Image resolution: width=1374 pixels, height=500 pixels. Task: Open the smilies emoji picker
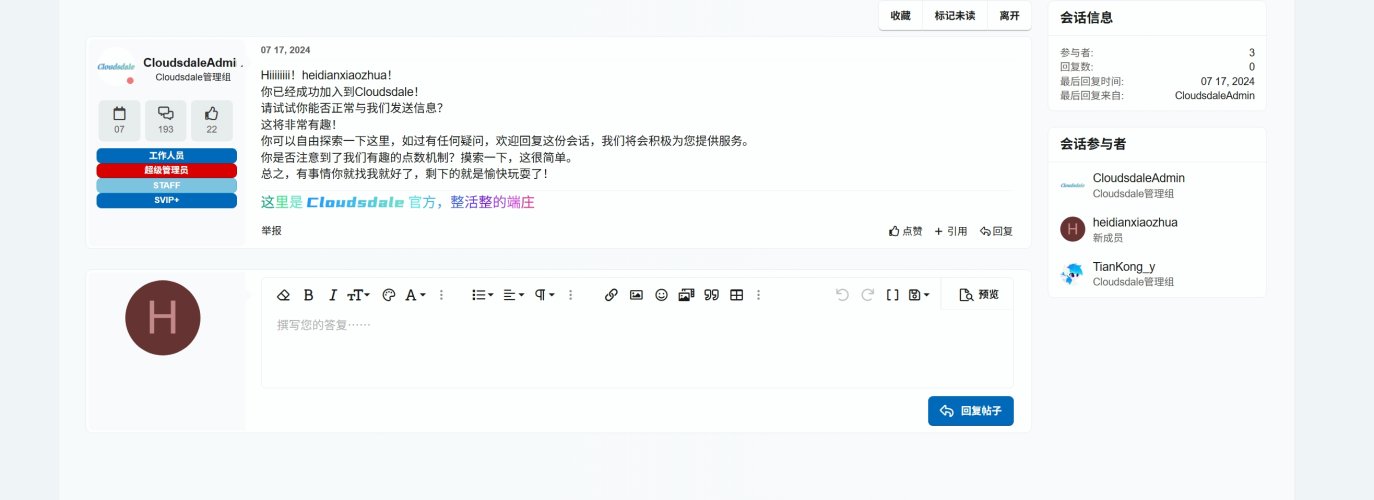coord(661,295)
